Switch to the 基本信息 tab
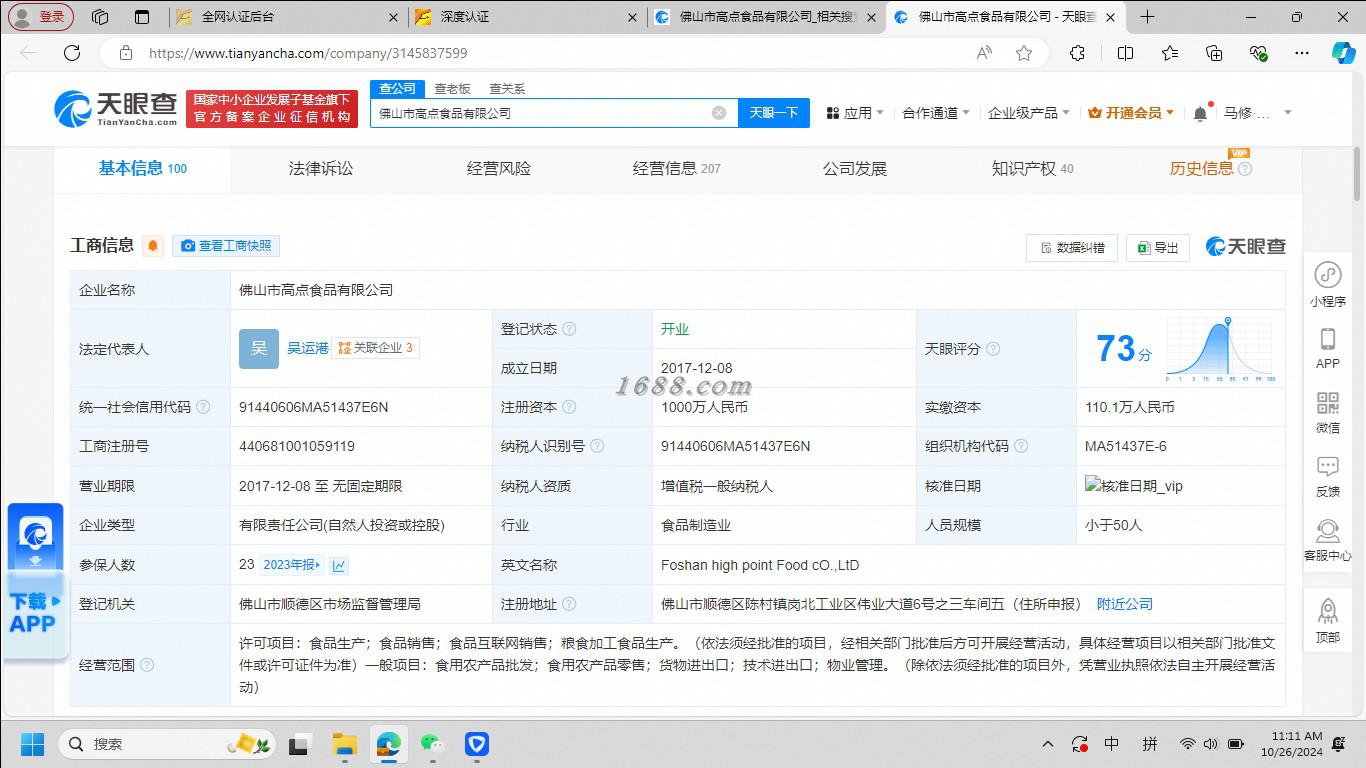The height and width of the screenshot is (768, 1366). coord(143,168)
